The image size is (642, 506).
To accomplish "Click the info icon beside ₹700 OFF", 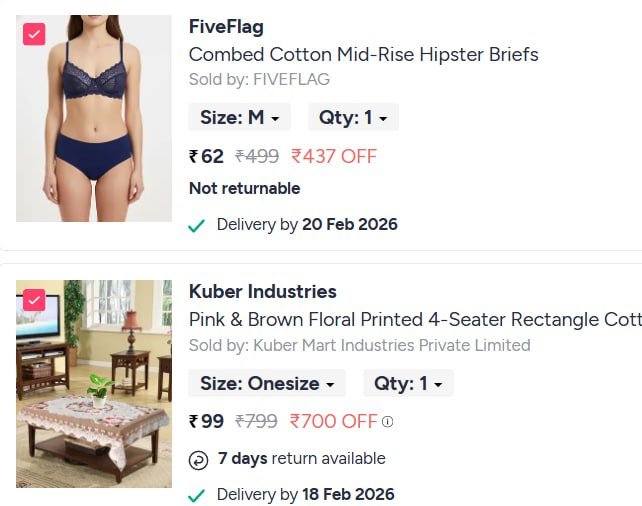I will click(x=388, y=422).
